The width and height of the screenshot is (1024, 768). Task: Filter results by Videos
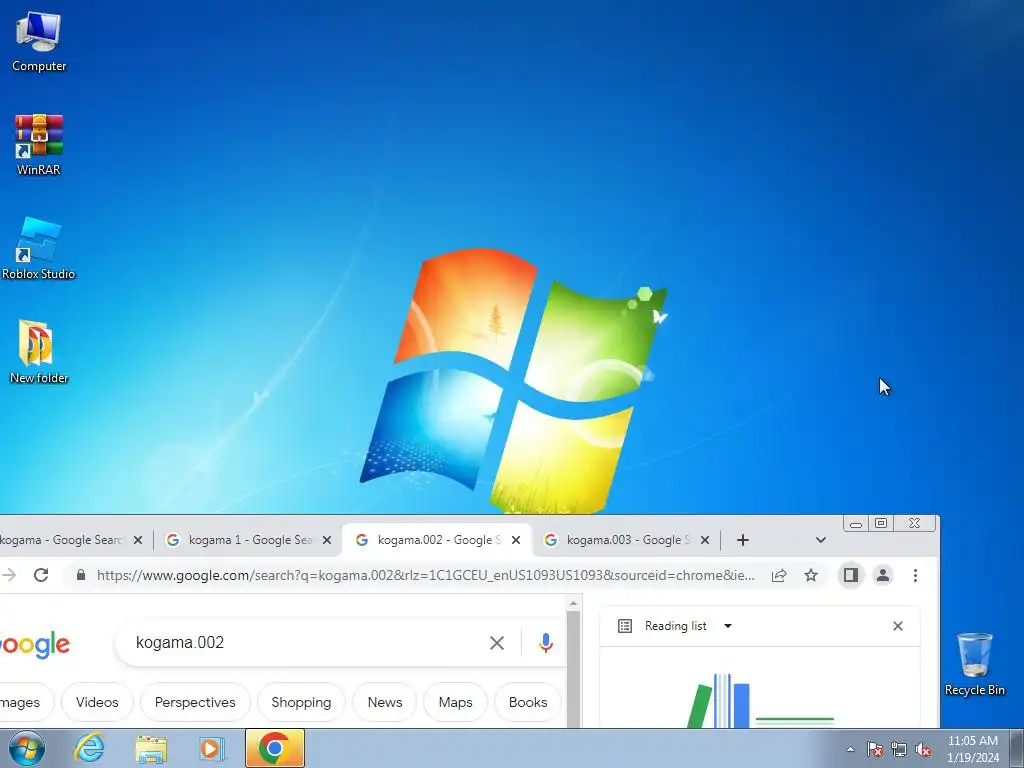pyautogui.click(x=97, y=702)
